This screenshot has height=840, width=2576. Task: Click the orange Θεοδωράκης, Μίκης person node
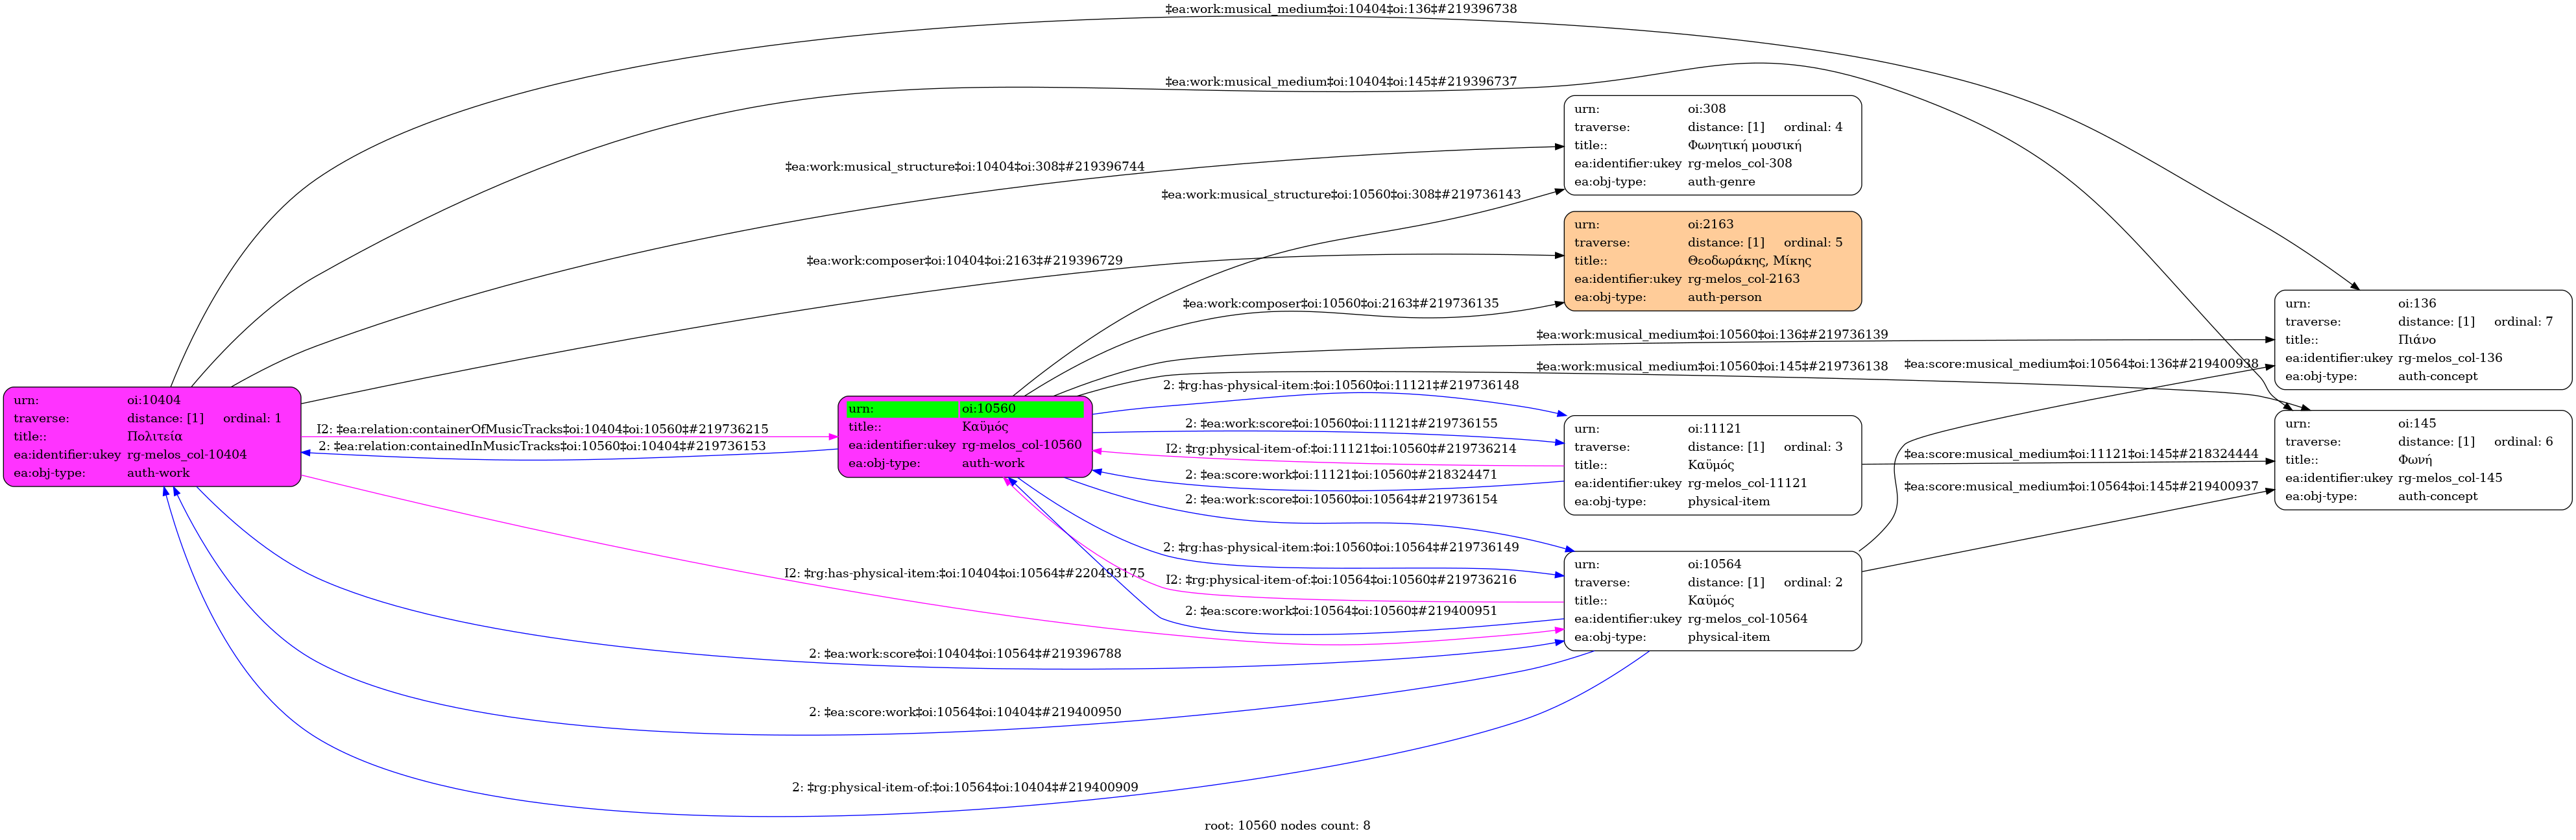click(x=1712, y=261)
